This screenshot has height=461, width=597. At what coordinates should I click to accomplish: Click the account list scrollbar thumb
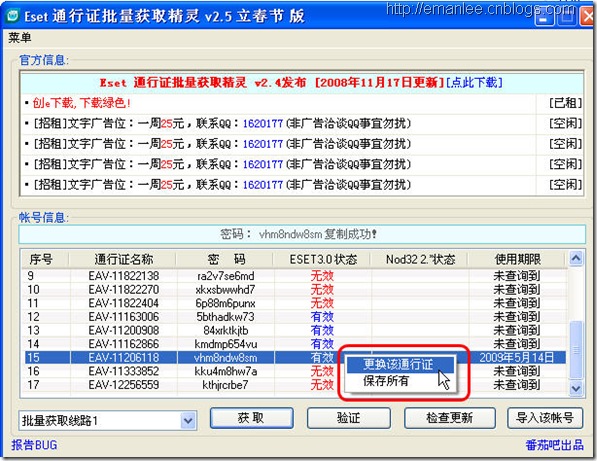coord(576,350)
